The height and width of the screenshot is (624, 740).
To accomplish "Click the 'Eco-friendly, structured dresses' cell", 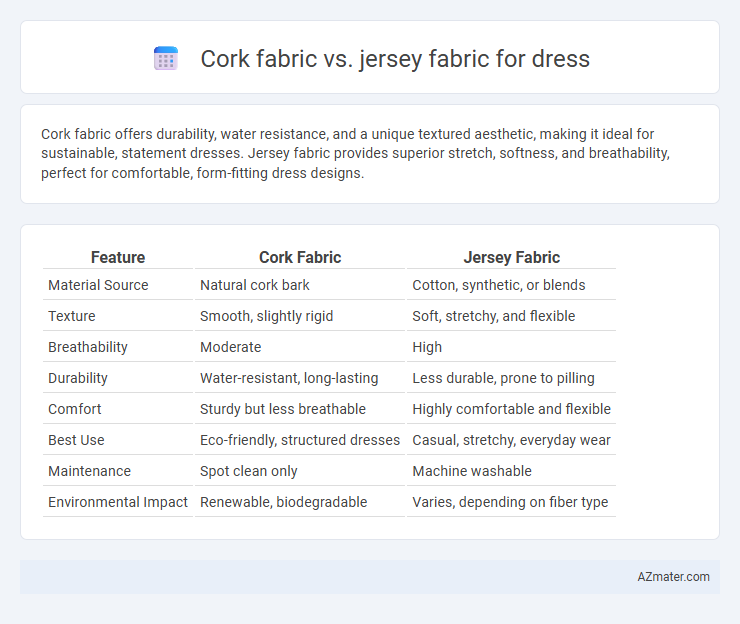I will pos(300,440).
